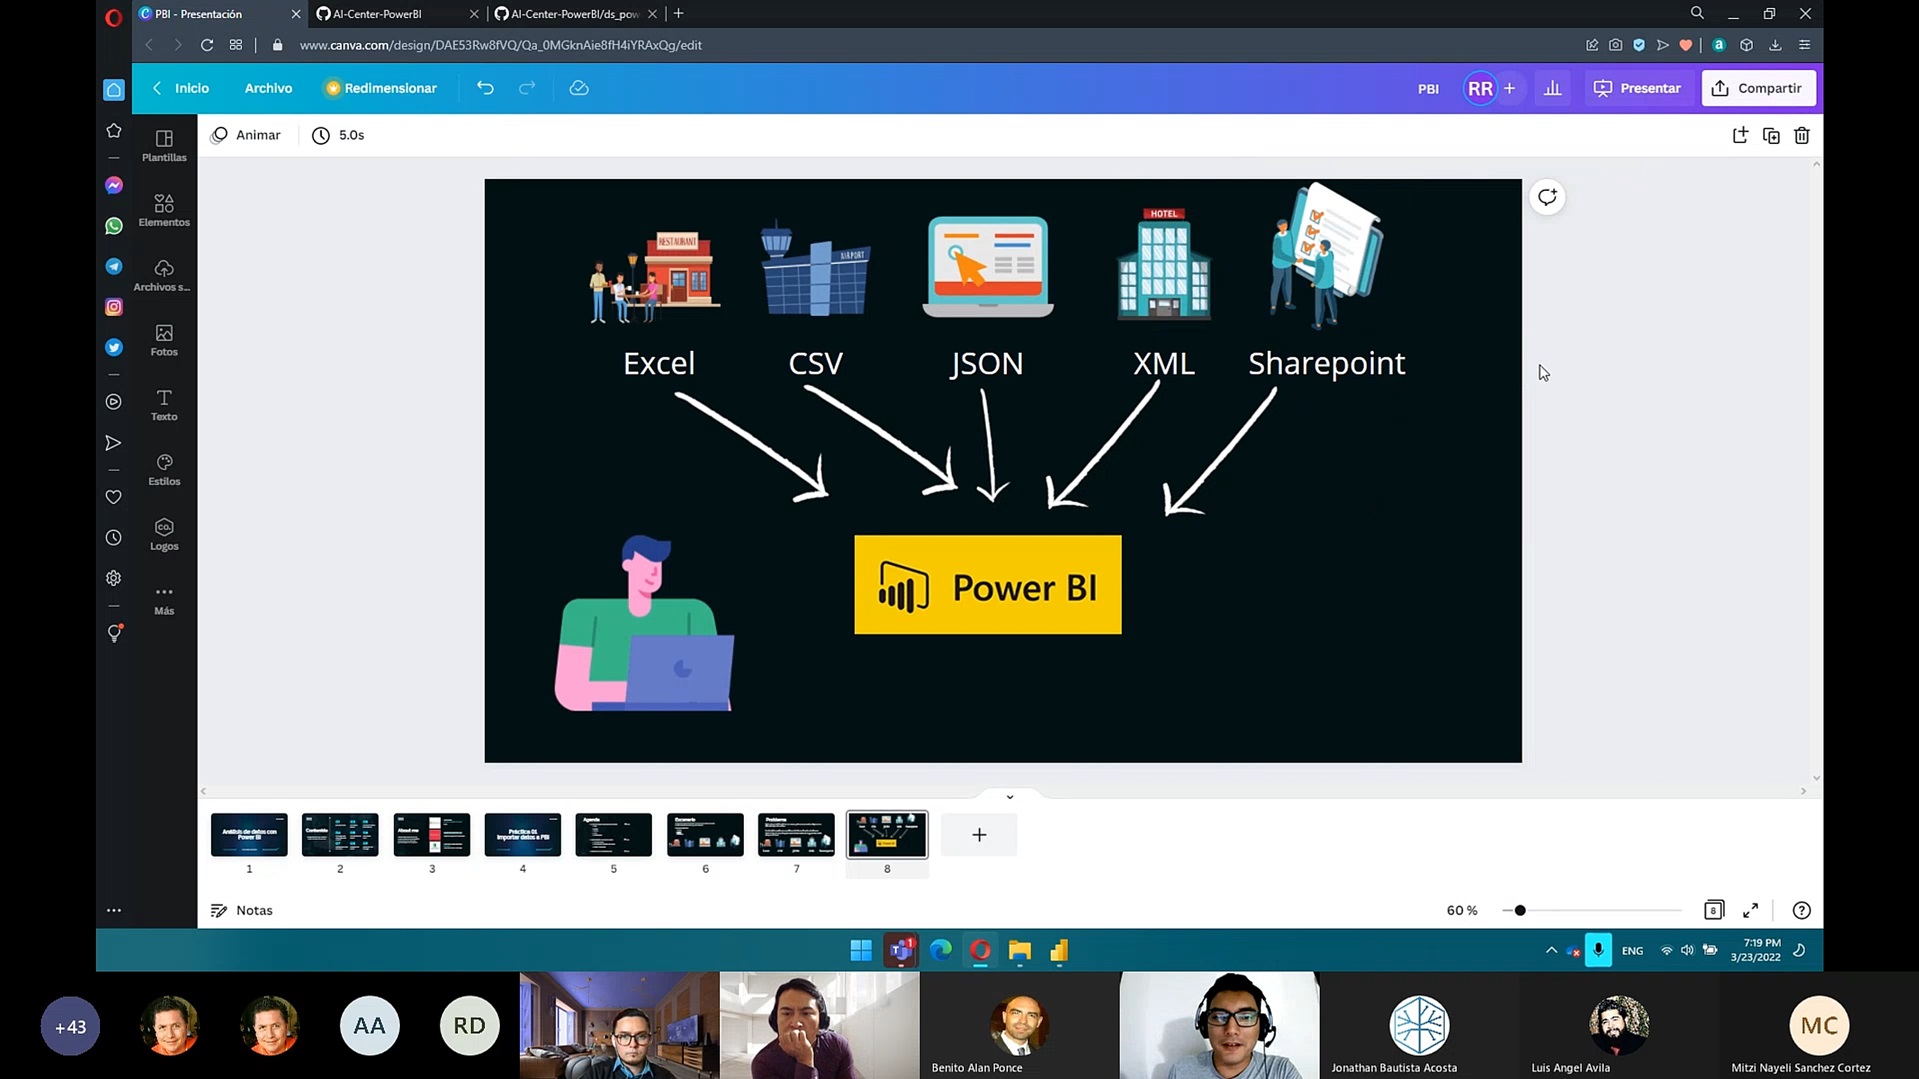Switch to the AI-Center-PowerBI/ds_pow tab

(575, 14)
